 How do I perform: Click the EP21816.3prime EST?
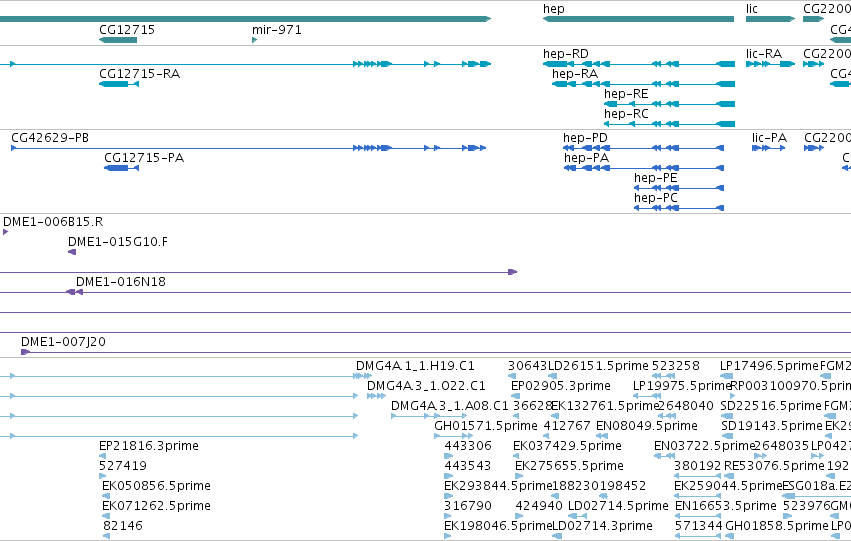click(x=102, y=456)
